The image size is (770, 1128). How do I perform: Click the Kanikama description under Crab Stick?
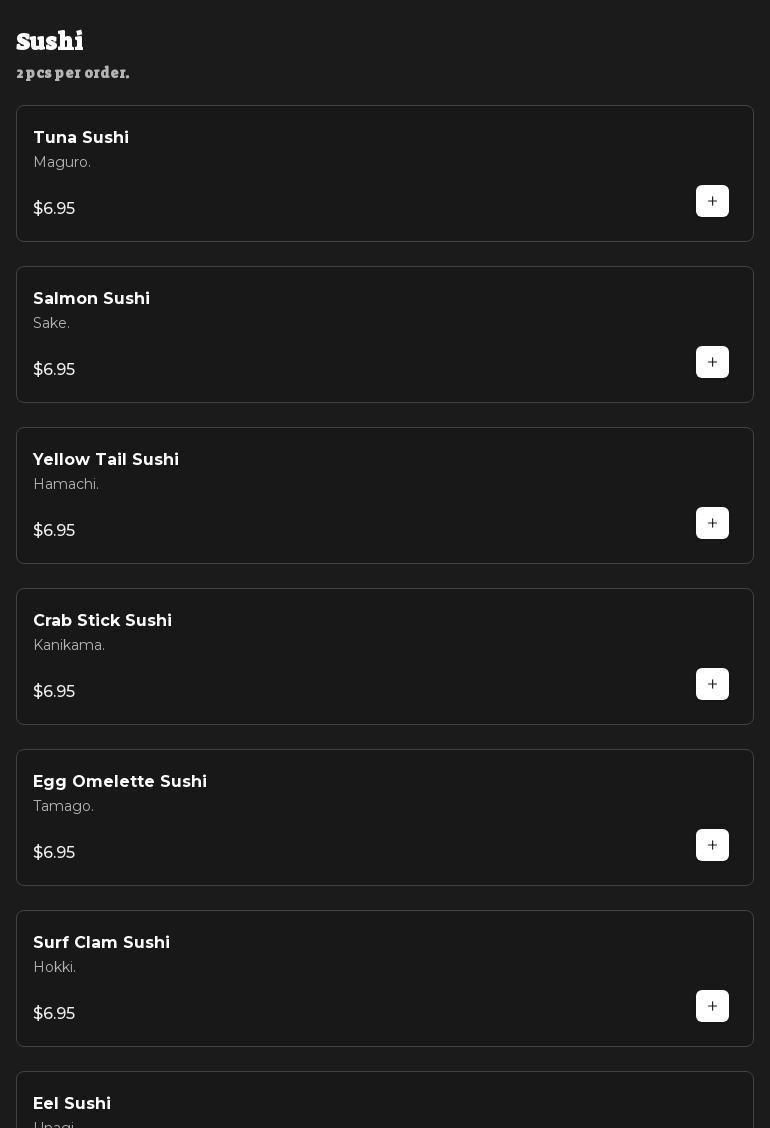tap(69, 645)
